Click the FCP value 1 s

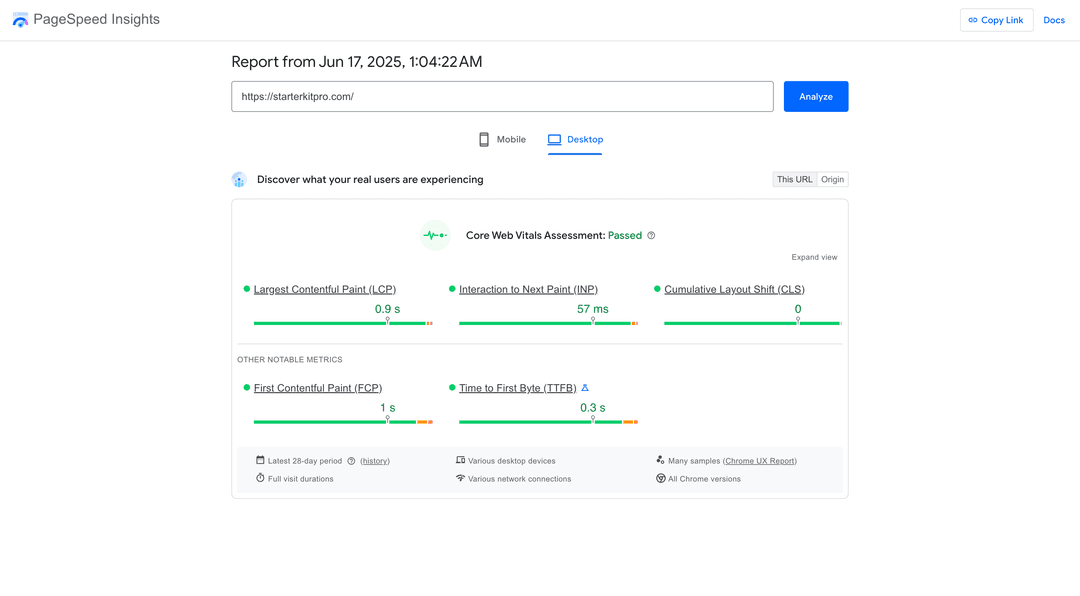[387, 408]
